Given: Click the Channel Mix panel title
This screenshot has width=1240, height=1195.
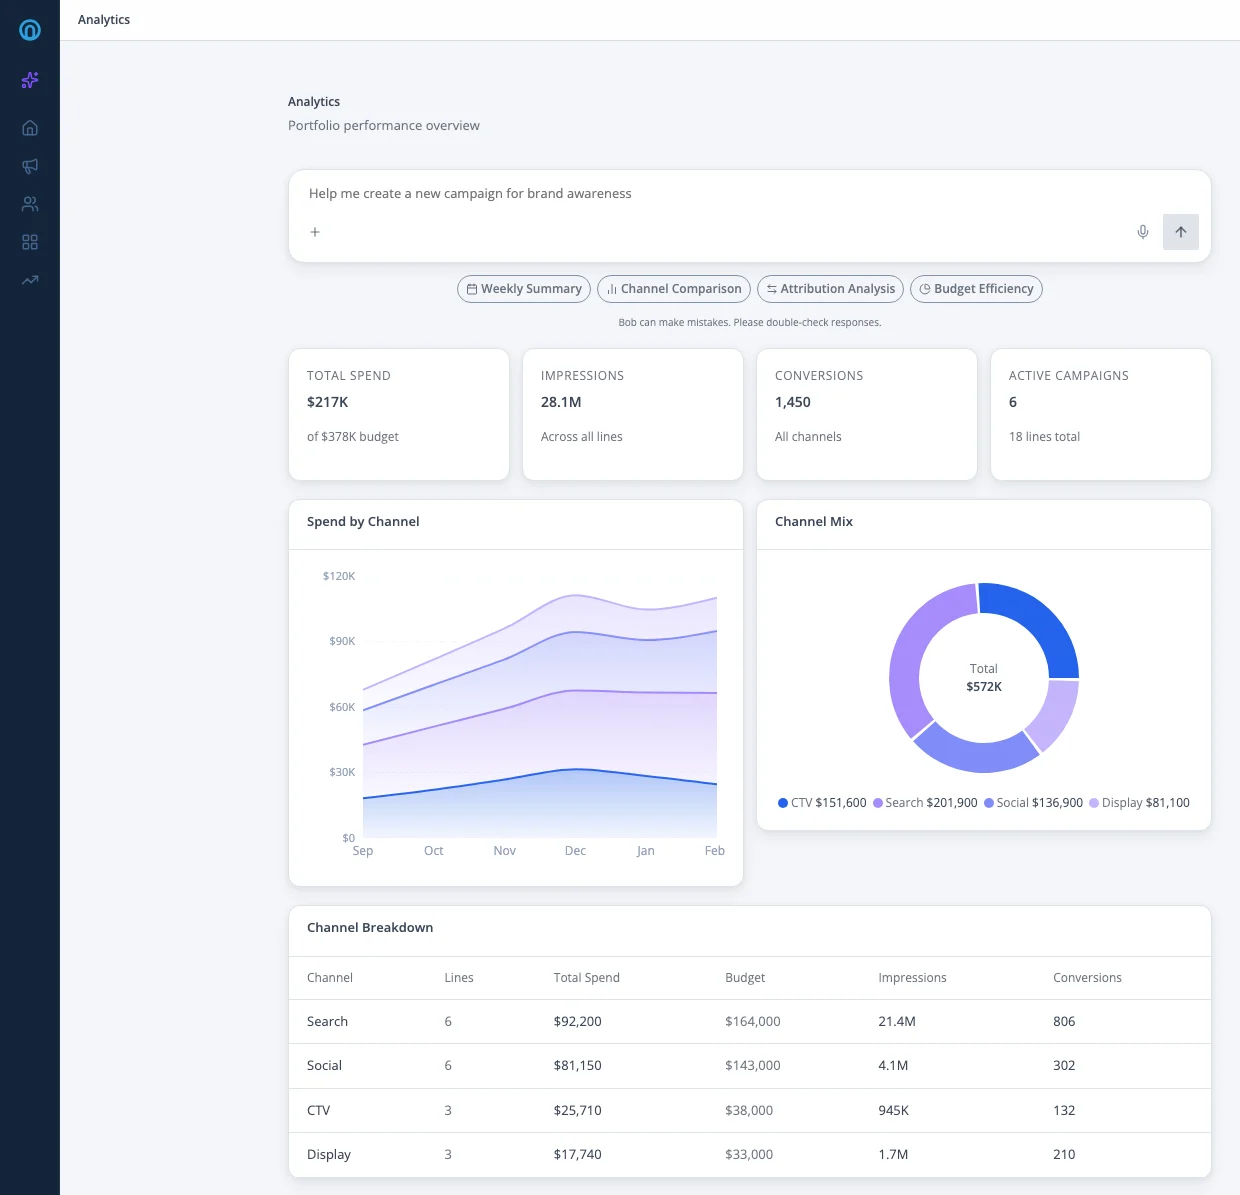Looking at the screenshot, I should [x=814, y=522].
